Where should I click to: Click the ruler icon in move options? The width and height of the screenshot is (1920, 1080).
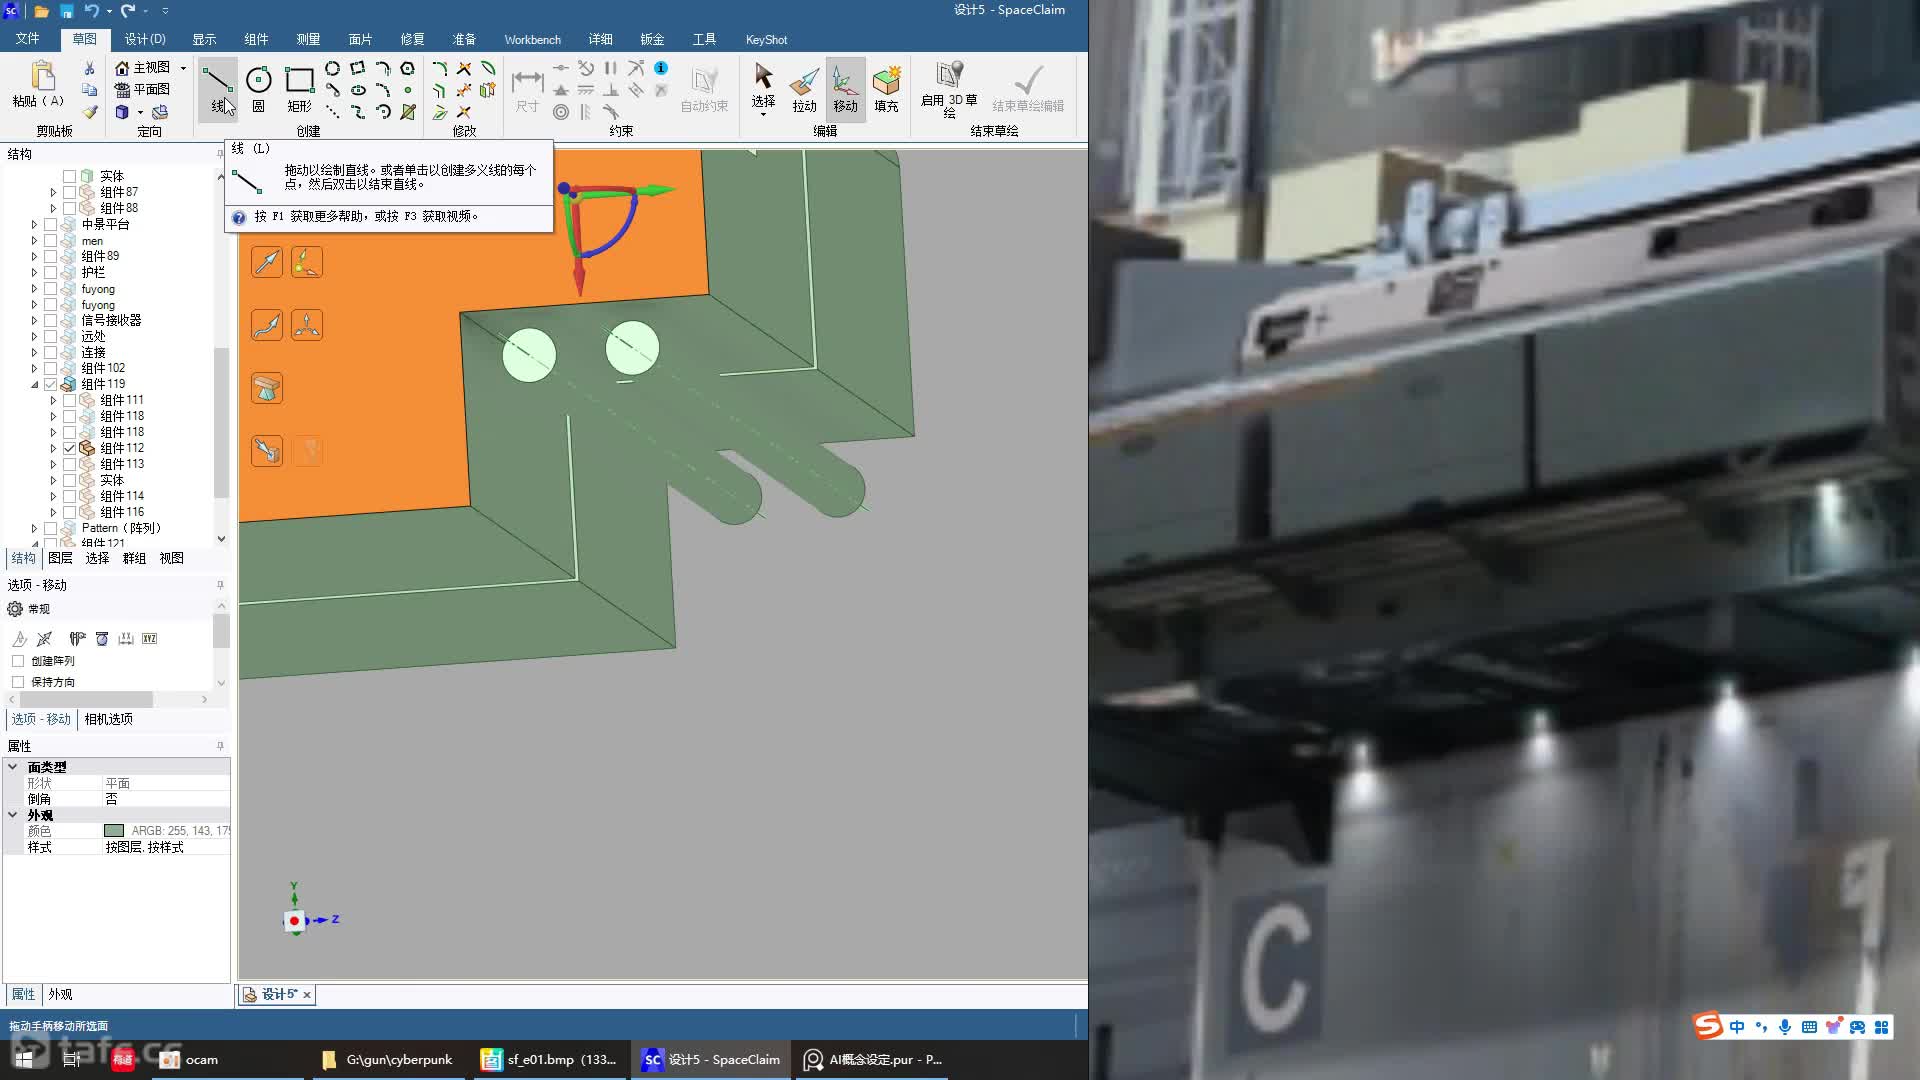click(x=126, y=638)
